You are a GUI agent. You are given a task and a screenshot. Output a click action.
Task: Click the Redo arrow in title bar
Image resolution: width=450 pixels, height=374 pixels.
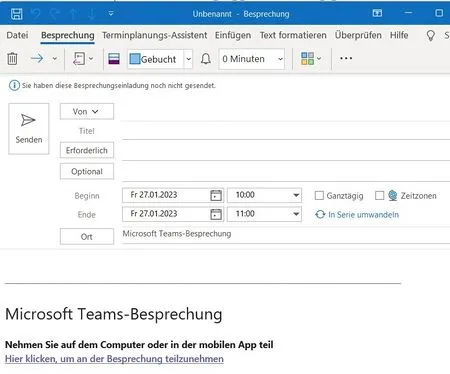pos(54,14)
